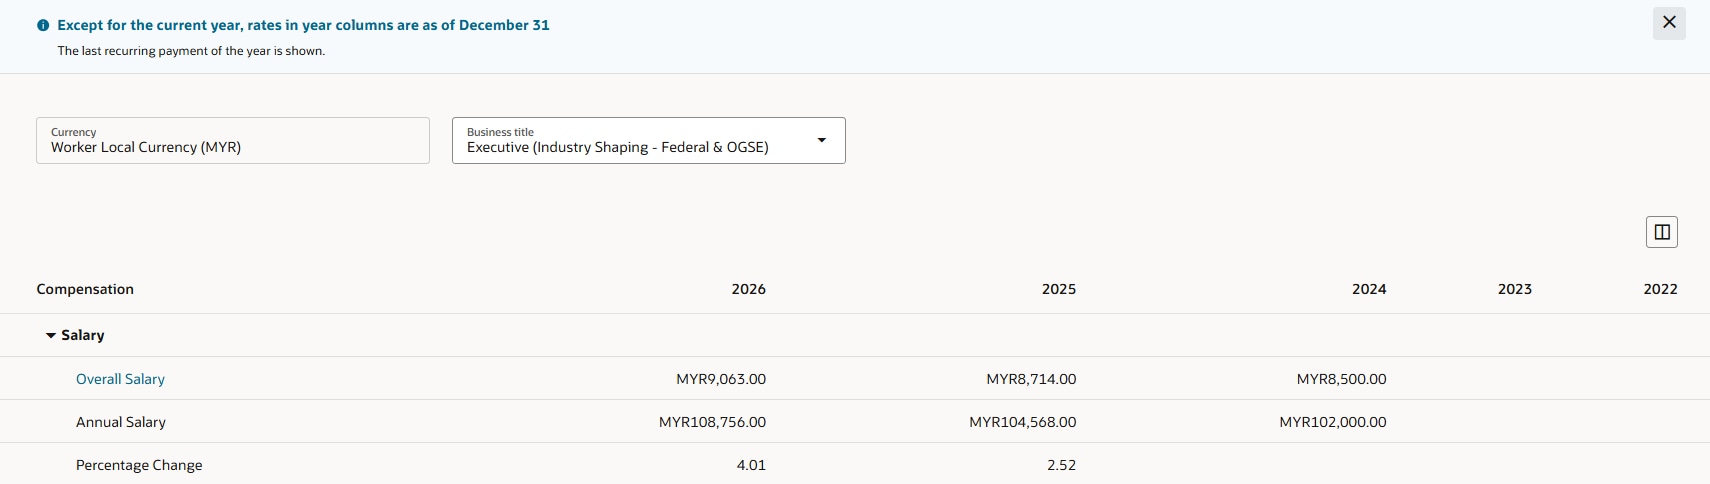Click the Compensation column header

click(x=85, y=289)
